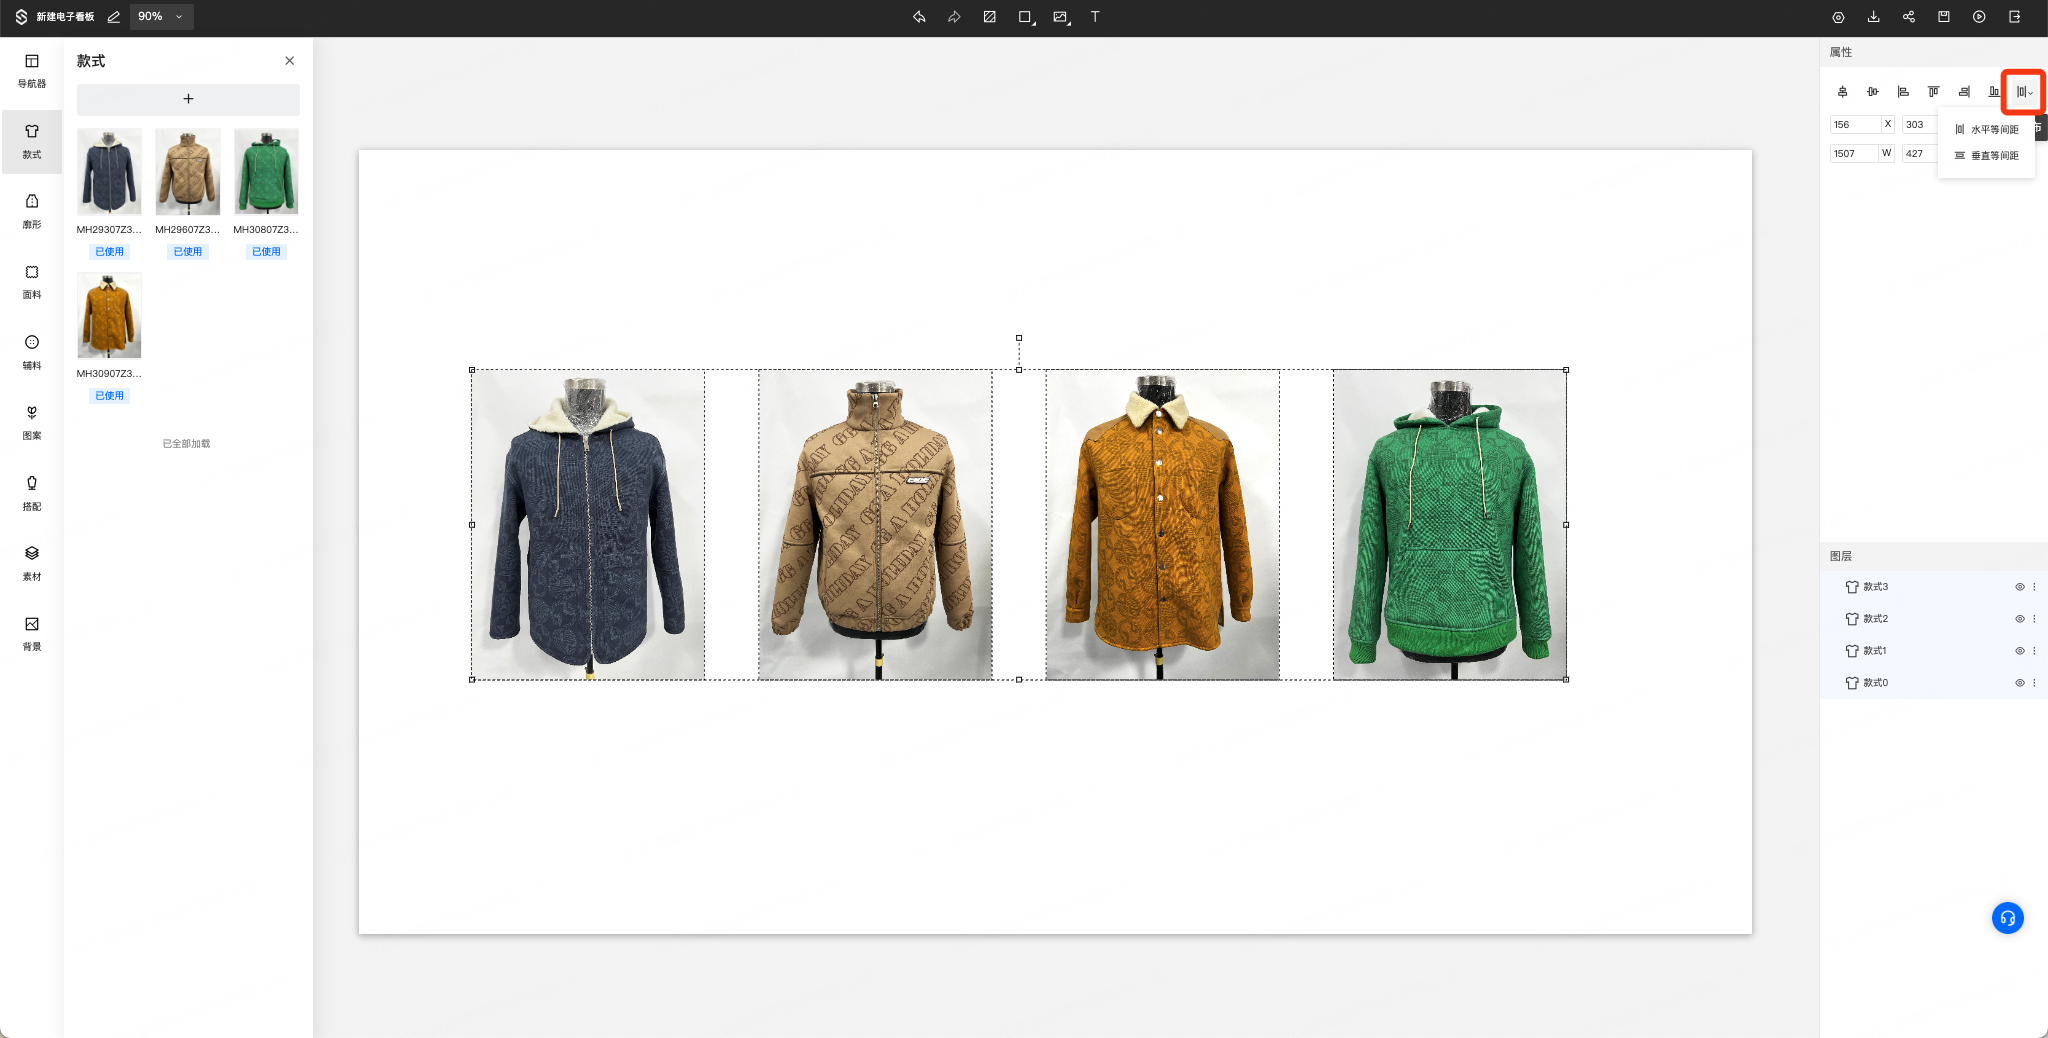Click the download icon in top bar
Viewport: 2048px width, 1038px height.
click(1874, 17)
